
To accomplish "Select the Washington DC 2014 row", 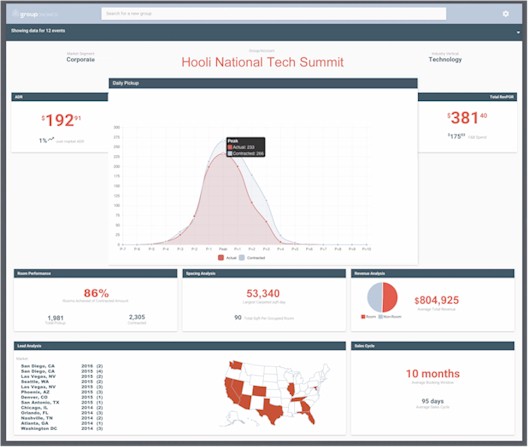I will (62, 428).
